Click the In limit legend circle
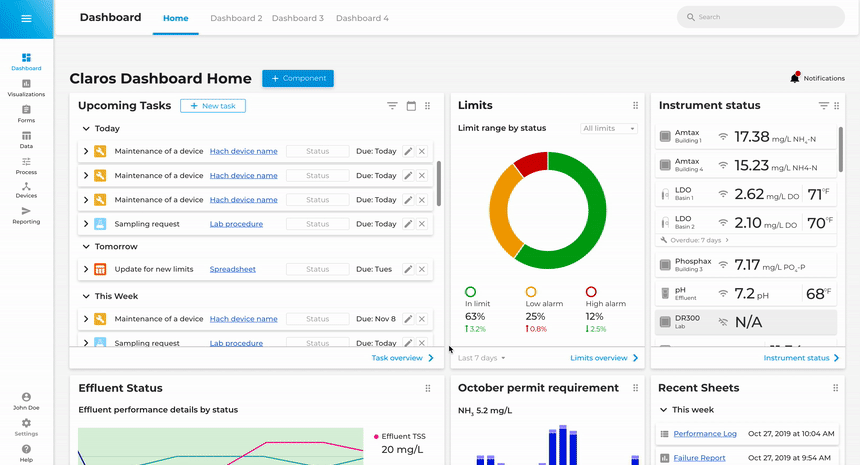Image resolution: width=860 pixels, height=465 pixels. (471, 292)
